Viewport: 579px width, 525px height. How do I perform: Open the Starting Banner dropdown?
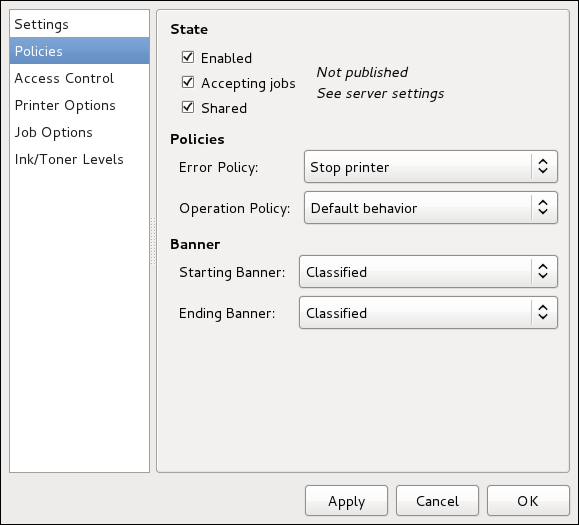(x=428, y=271)
